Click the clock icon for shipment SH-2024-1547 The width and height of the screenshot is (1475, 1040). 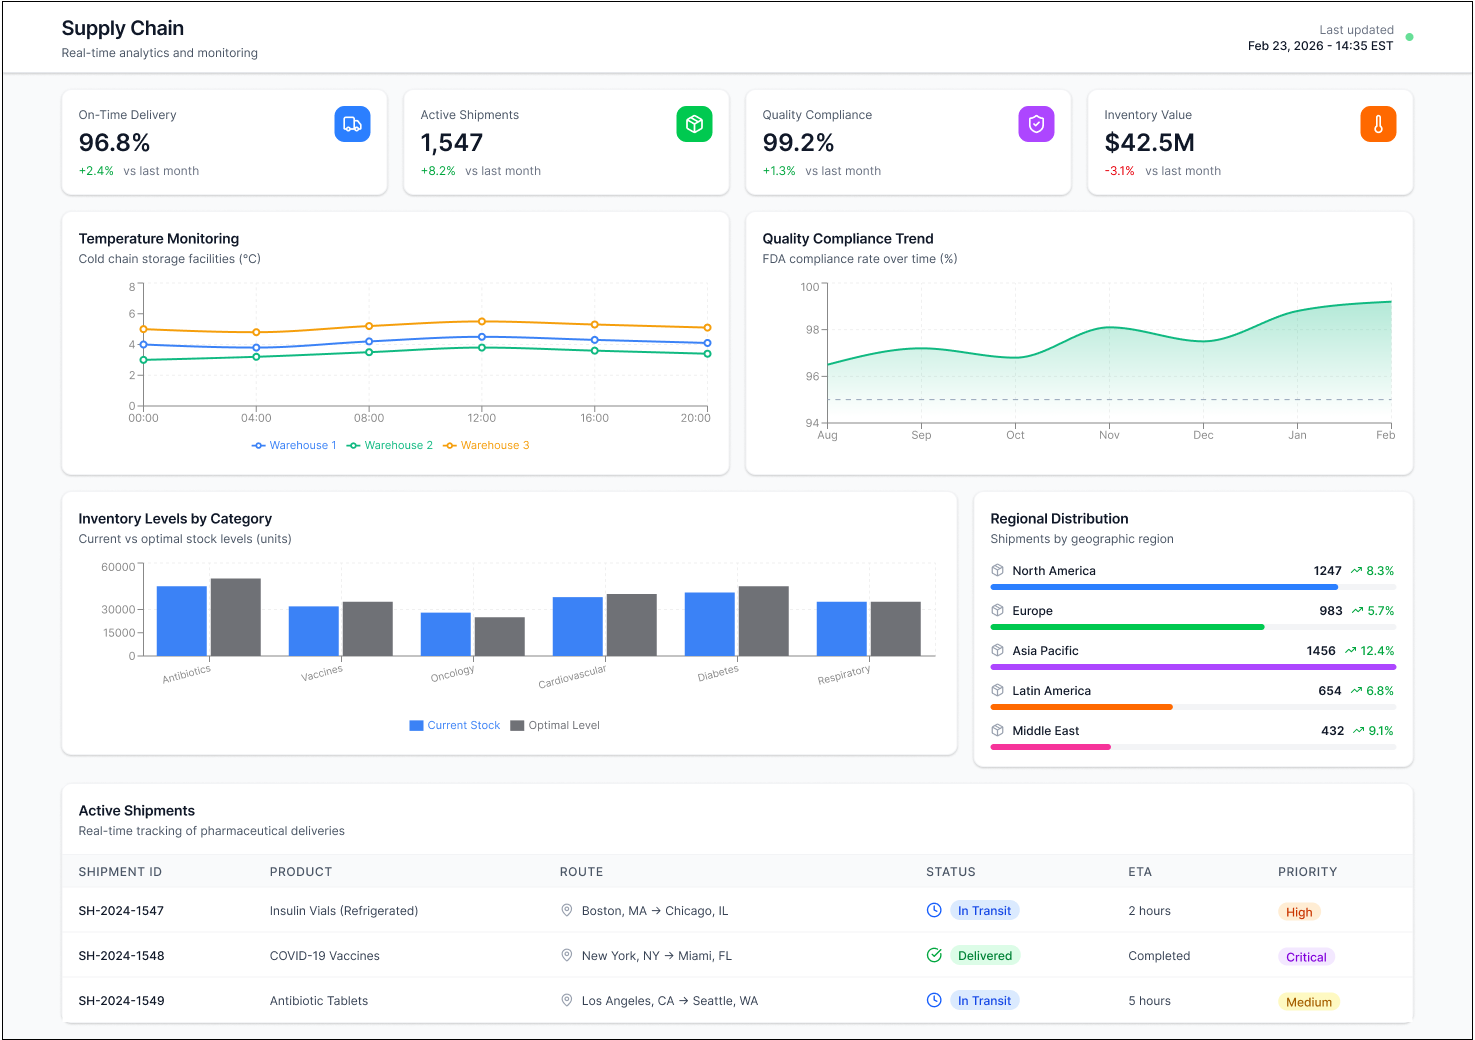(x=934, y=910)
